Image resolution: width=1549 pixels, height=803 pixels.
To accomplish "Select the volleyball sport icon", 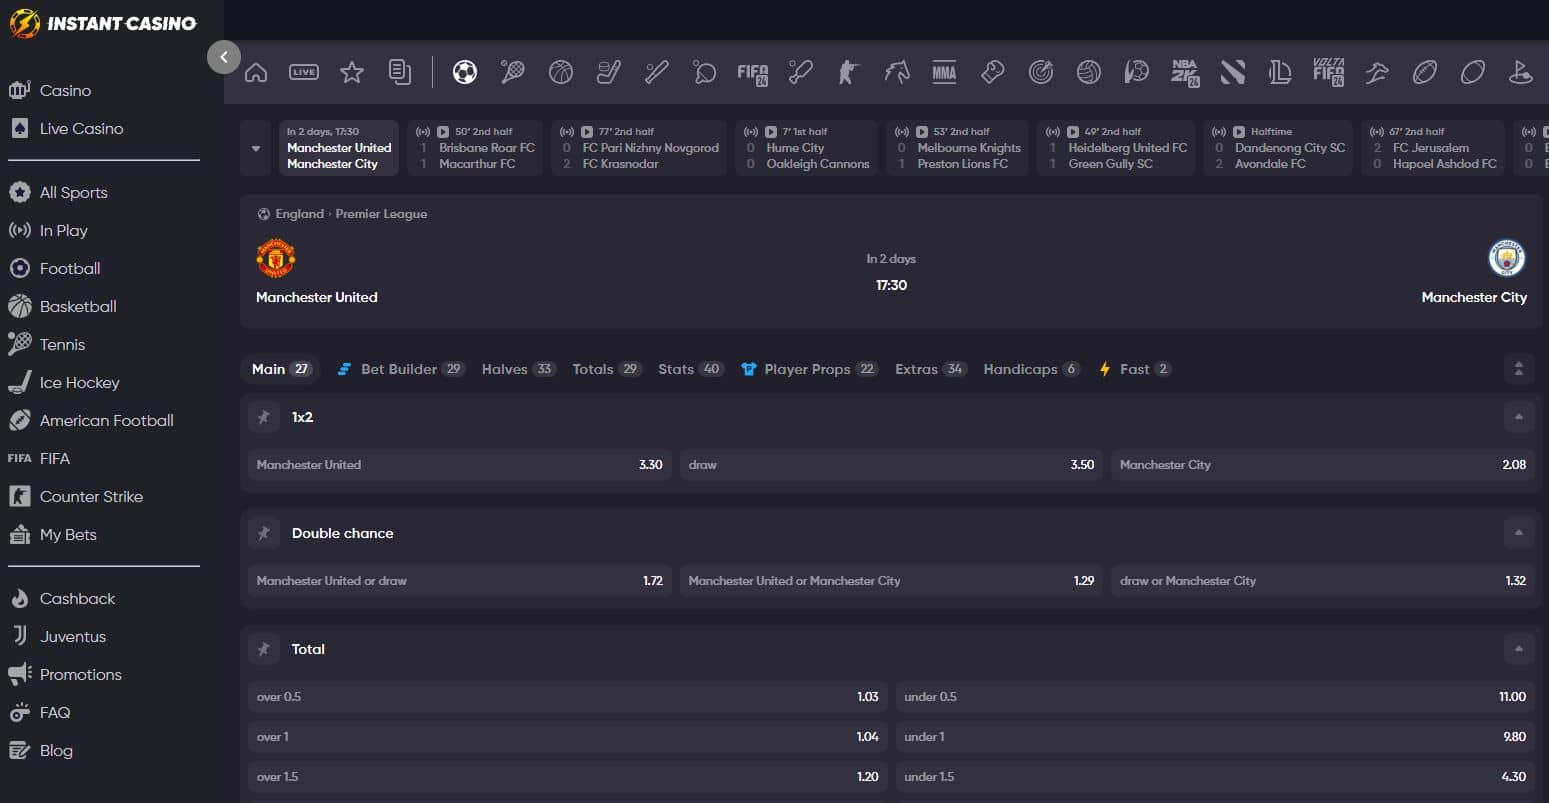I will 1089,72.
